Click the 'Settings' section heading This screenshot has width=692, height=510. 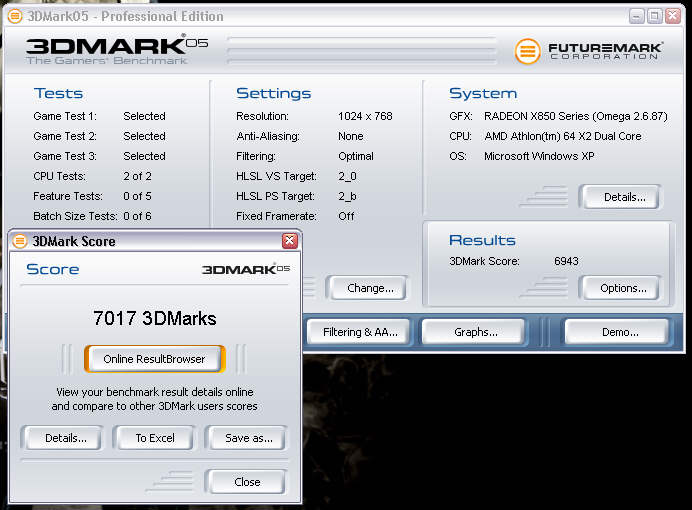point(274,94)
